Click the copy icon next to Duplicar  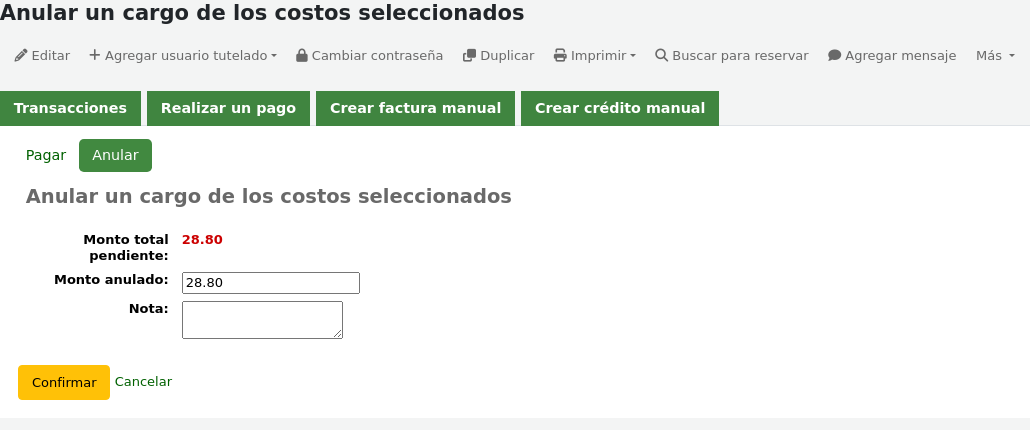(x=469, y=56)
